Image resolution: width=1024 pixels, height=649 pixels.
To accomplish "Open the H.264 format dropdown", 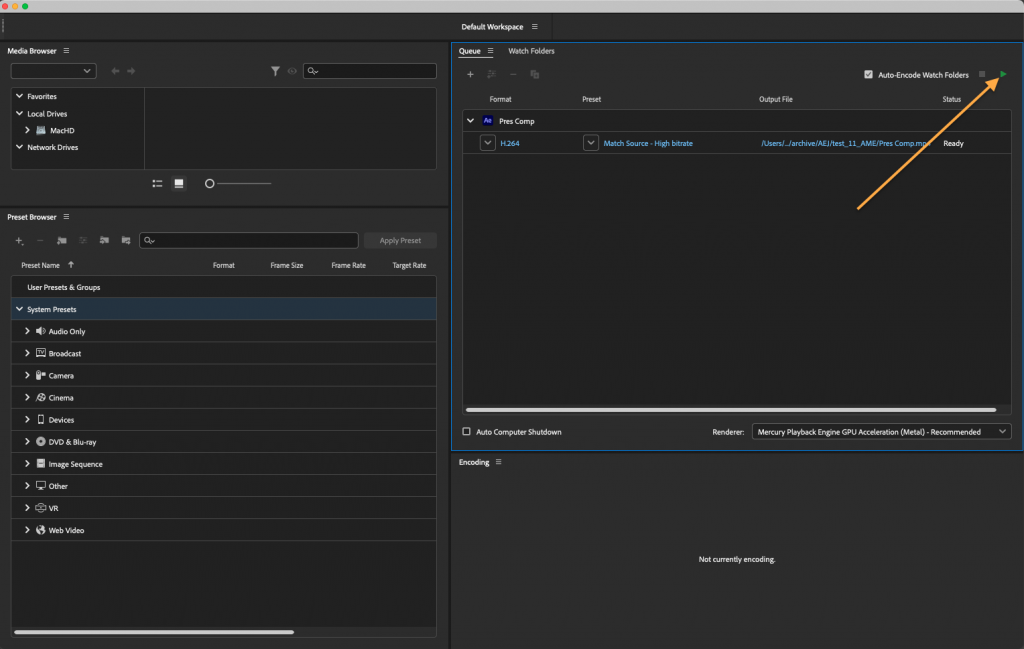I will [488, 143].
